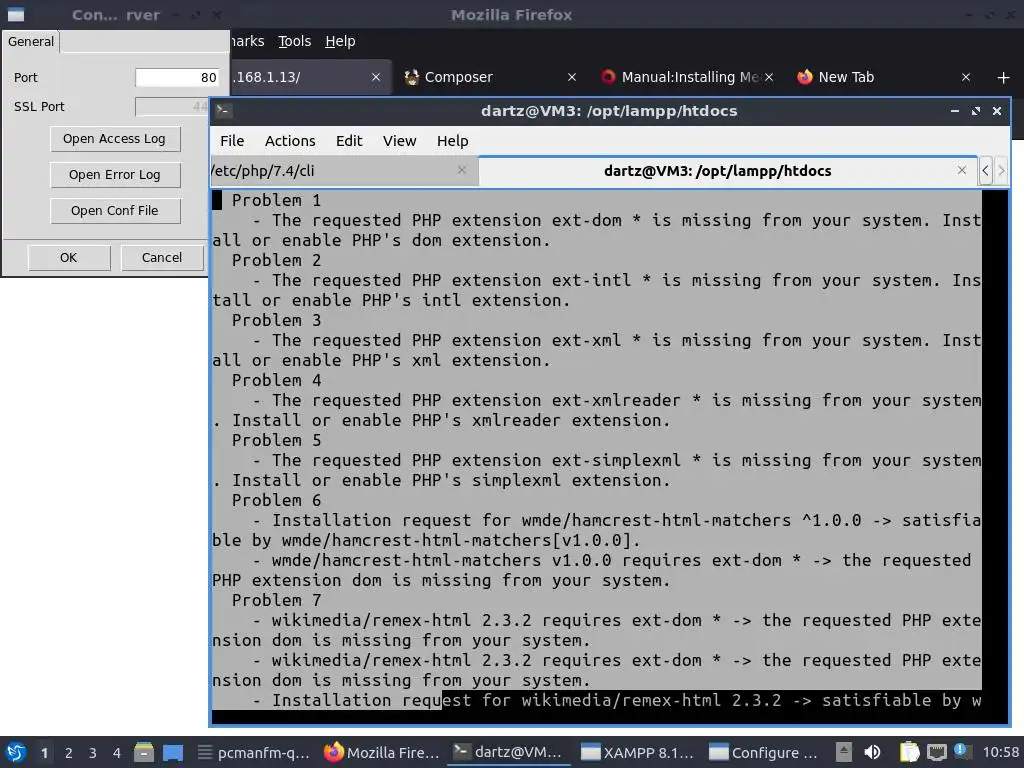Close the /opt/lampp/htdocs terminal tab
This screenshot has width=1024, height=768.
click(x=961, y=170)
